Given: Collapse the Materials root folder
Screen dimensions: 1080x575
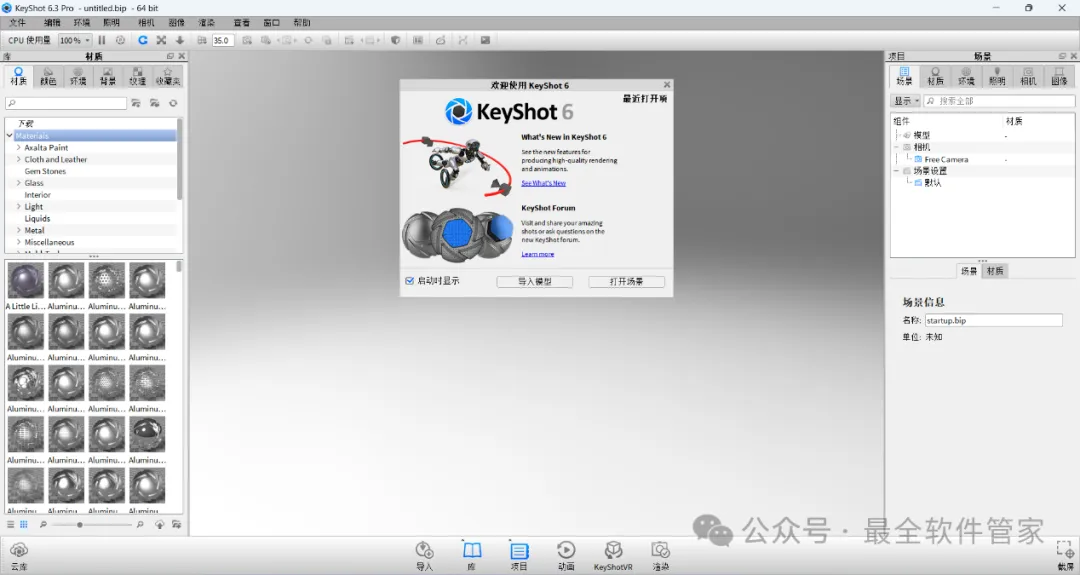Looking at the screenshot, I should [x=10, y=136].
